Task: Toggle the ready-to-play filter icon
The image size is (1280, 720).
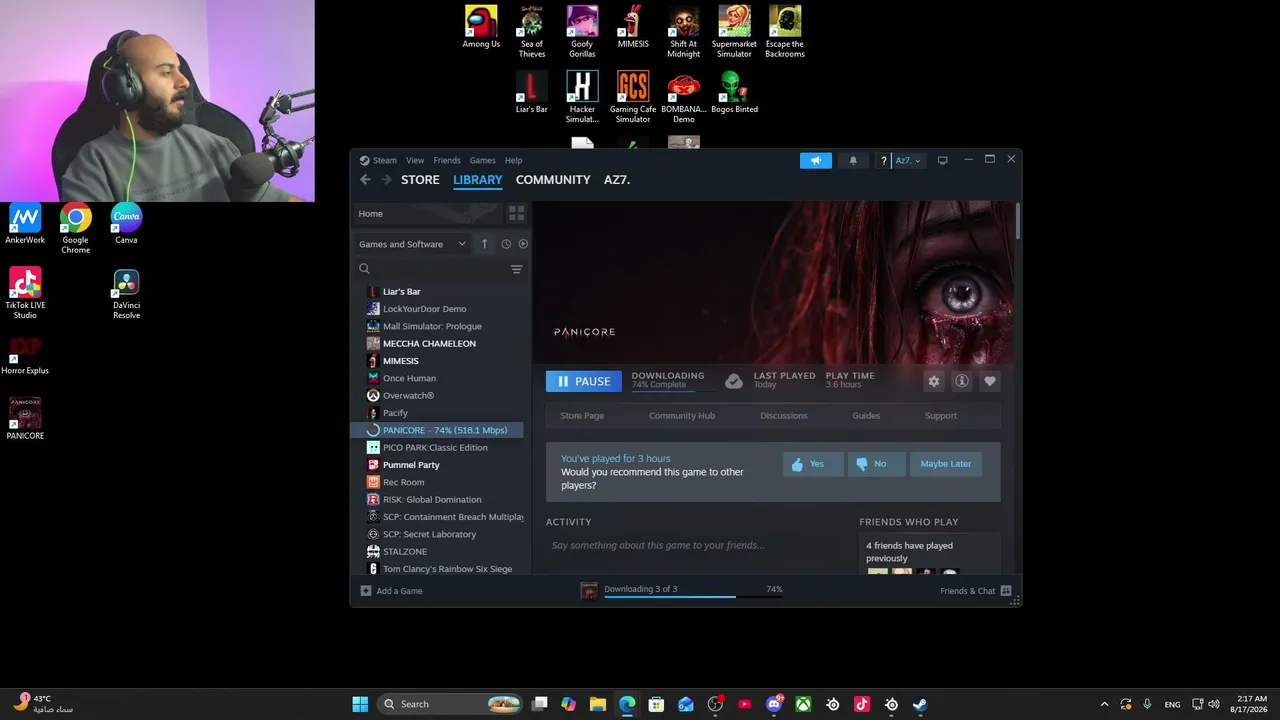Action: 523,244
